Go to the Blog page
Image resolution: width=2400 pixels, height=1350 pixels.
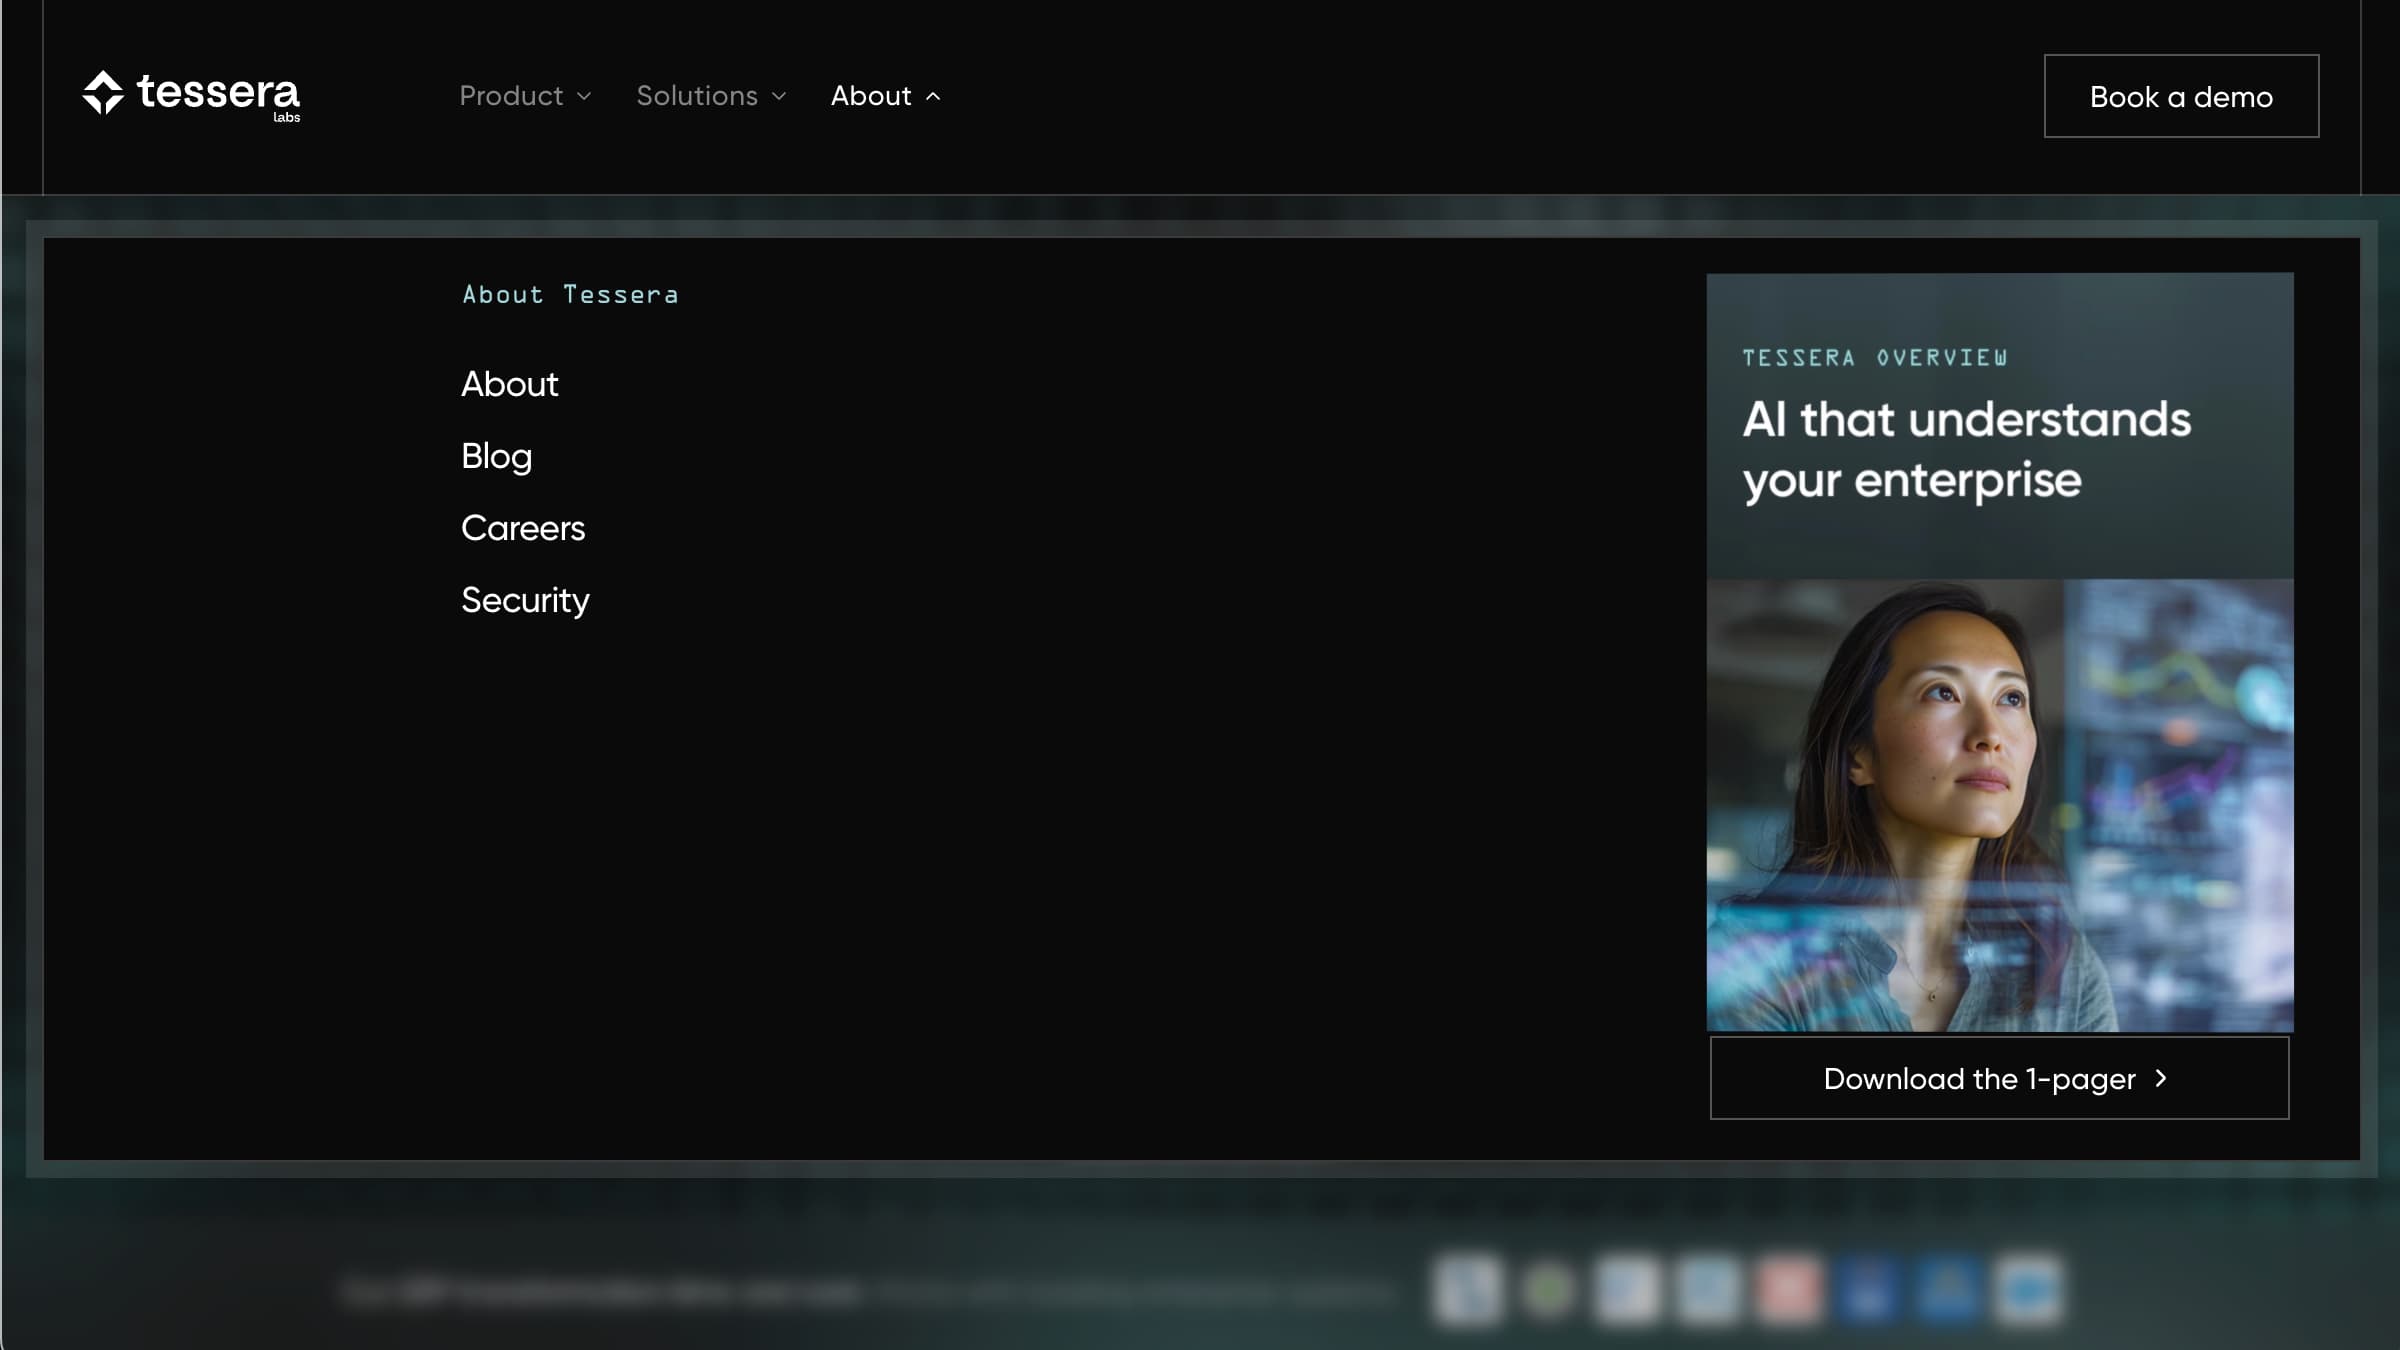tap(496, 456)
